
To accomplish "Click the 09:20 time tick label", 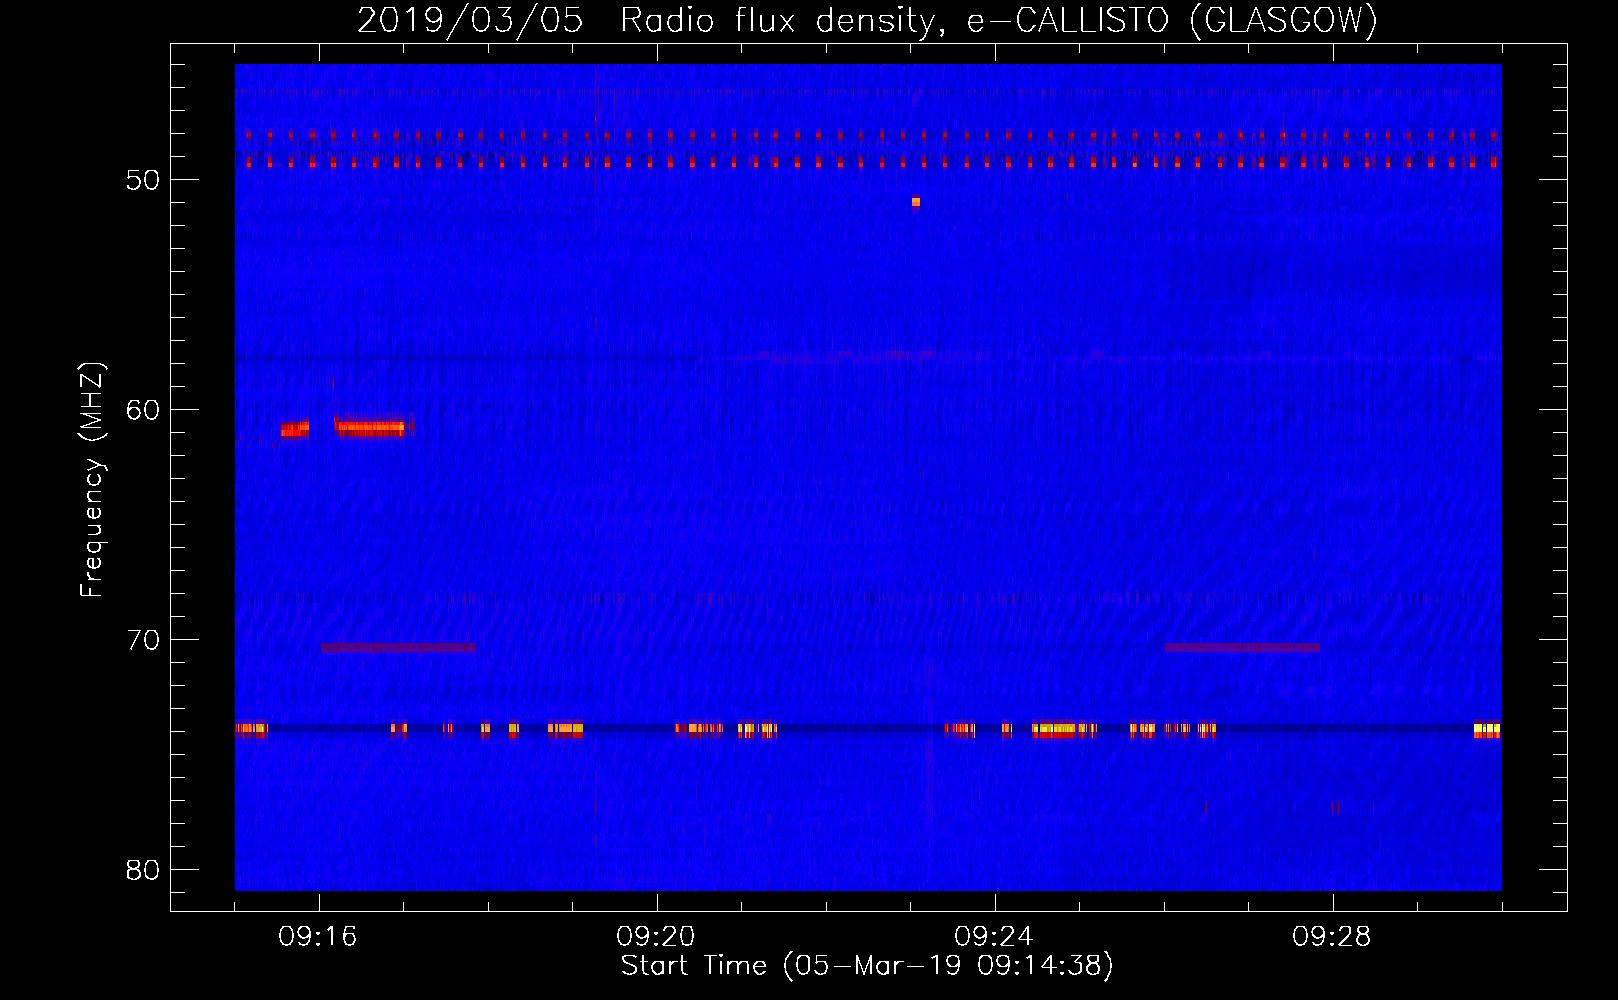I will click(x=656, y=937).
